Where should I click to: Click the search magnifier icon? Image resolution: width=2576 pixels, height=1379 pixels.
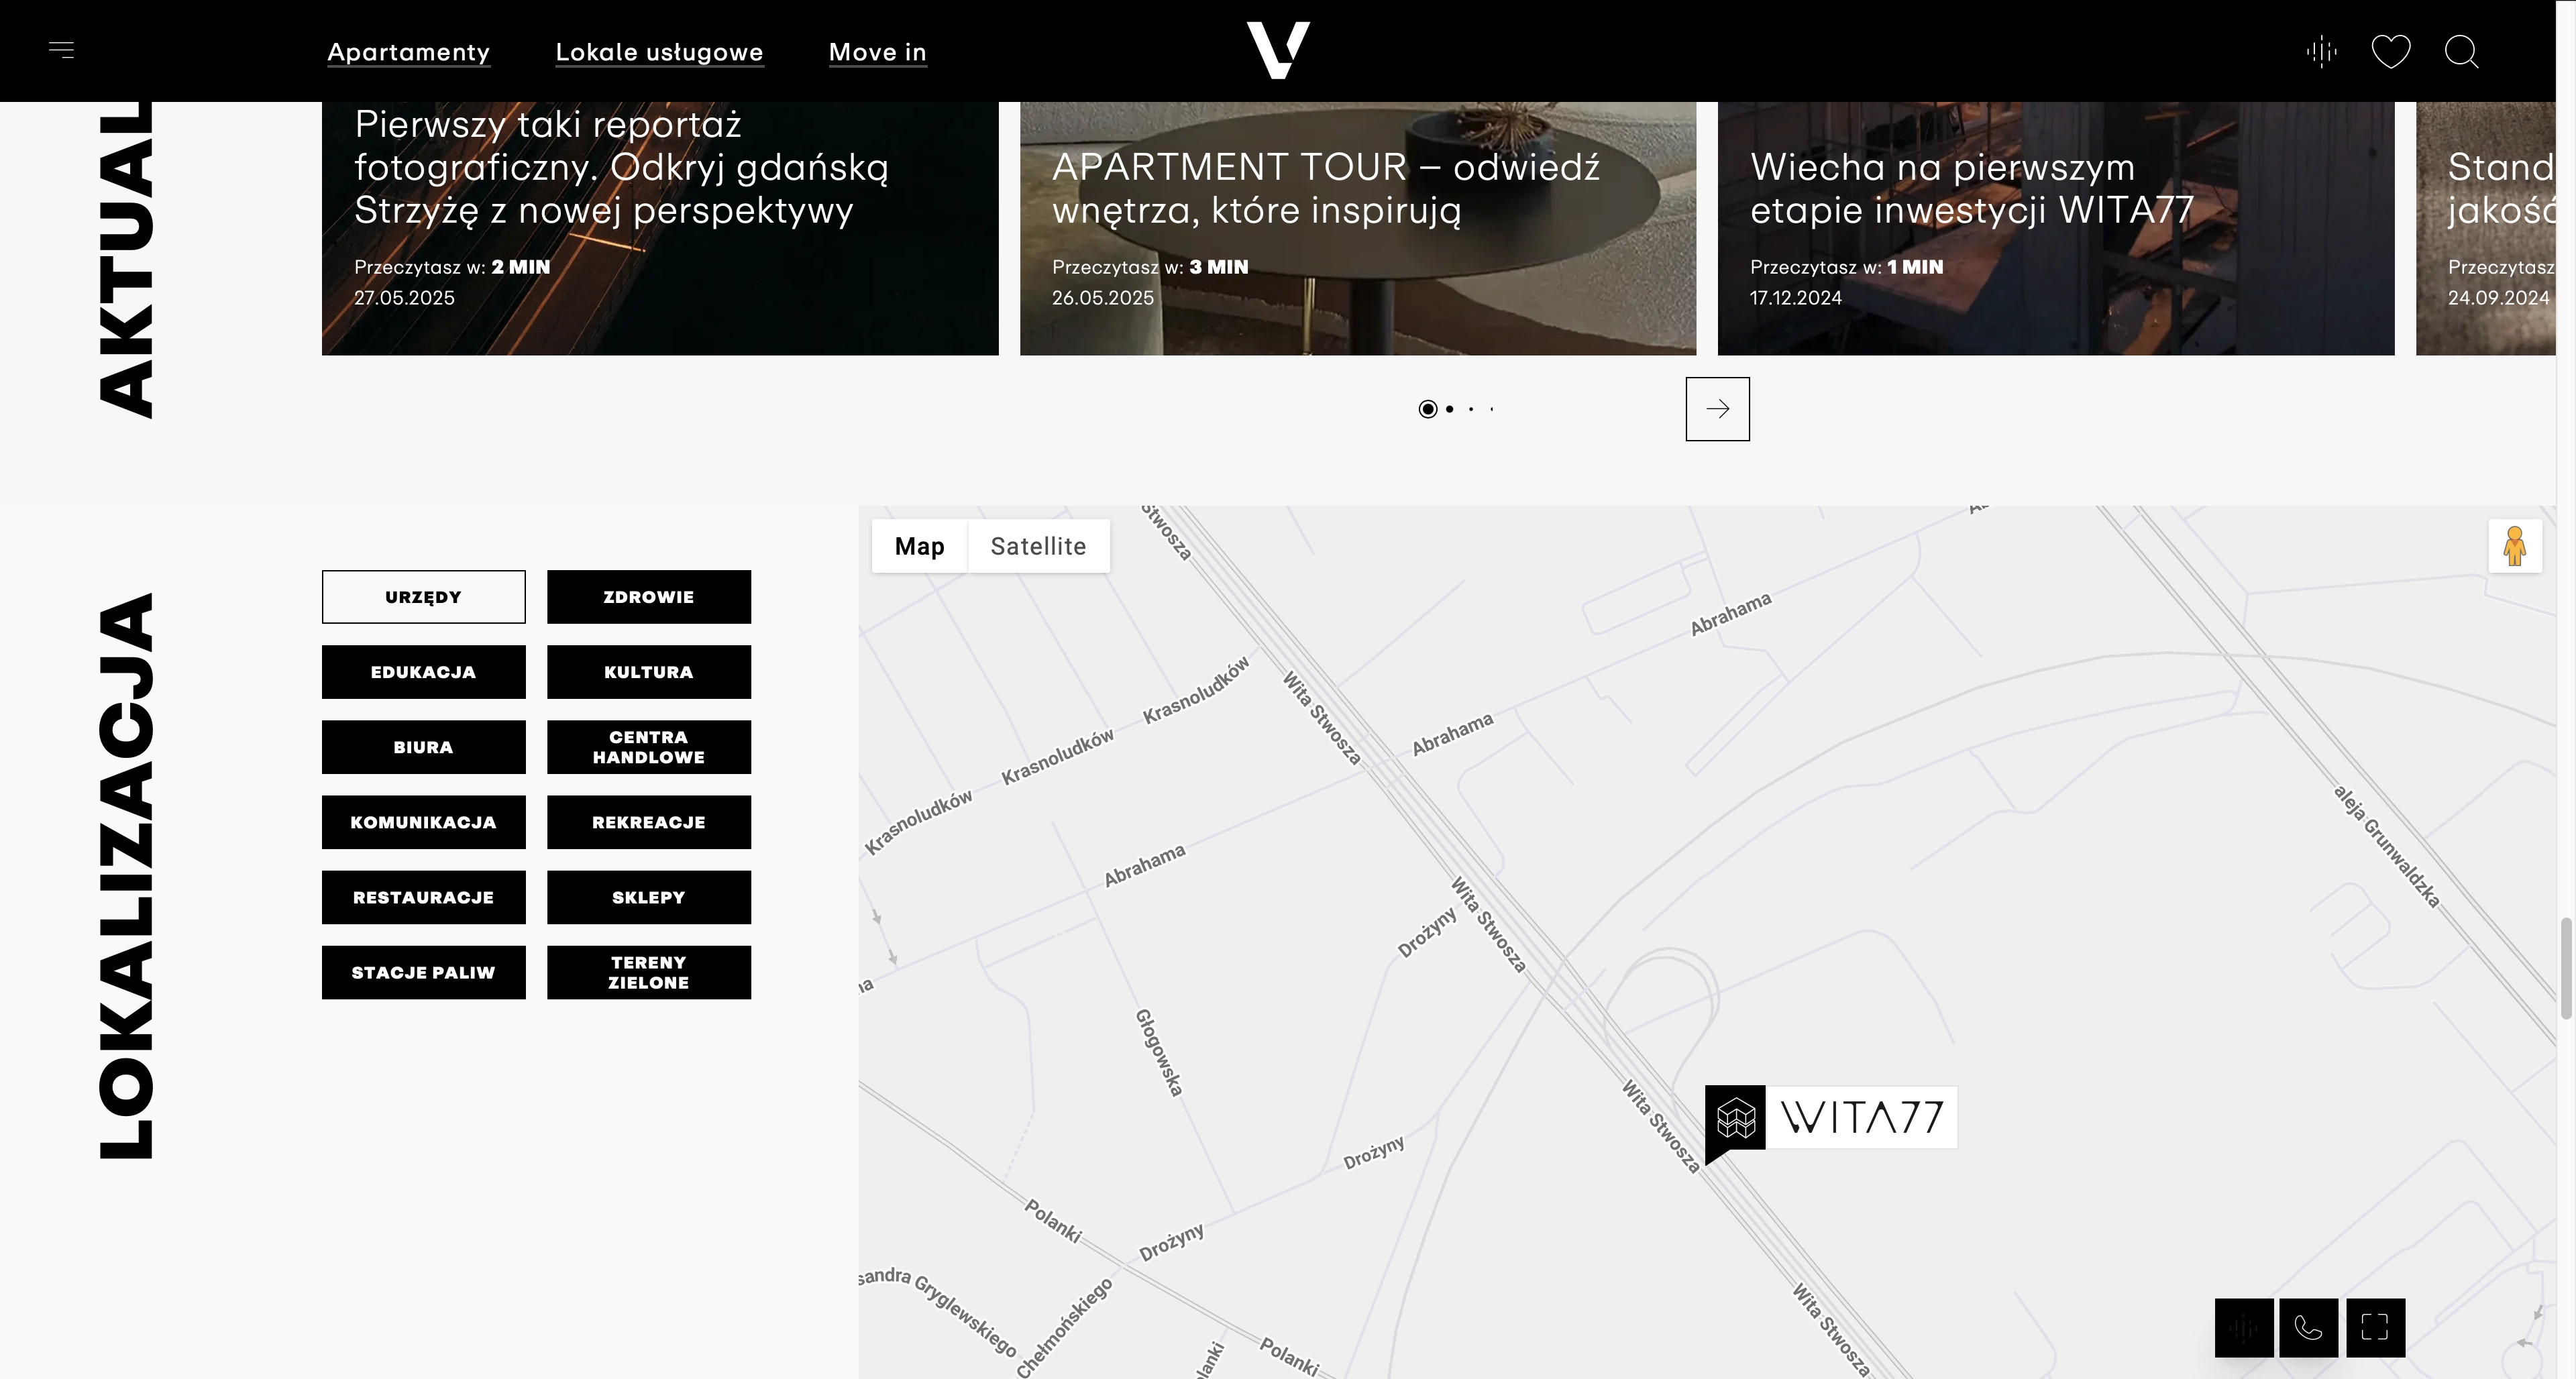[2461, 51]
